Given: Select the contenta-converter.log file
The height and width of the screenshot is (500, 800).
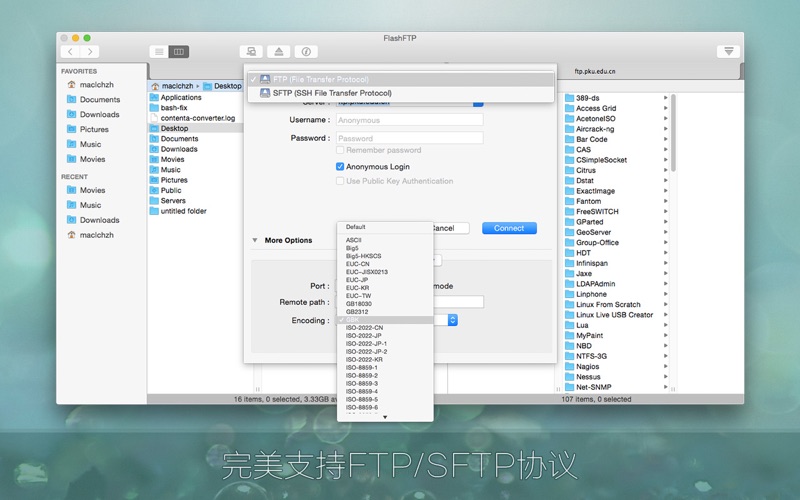Looking at the screenshot, I should (196, 118).
